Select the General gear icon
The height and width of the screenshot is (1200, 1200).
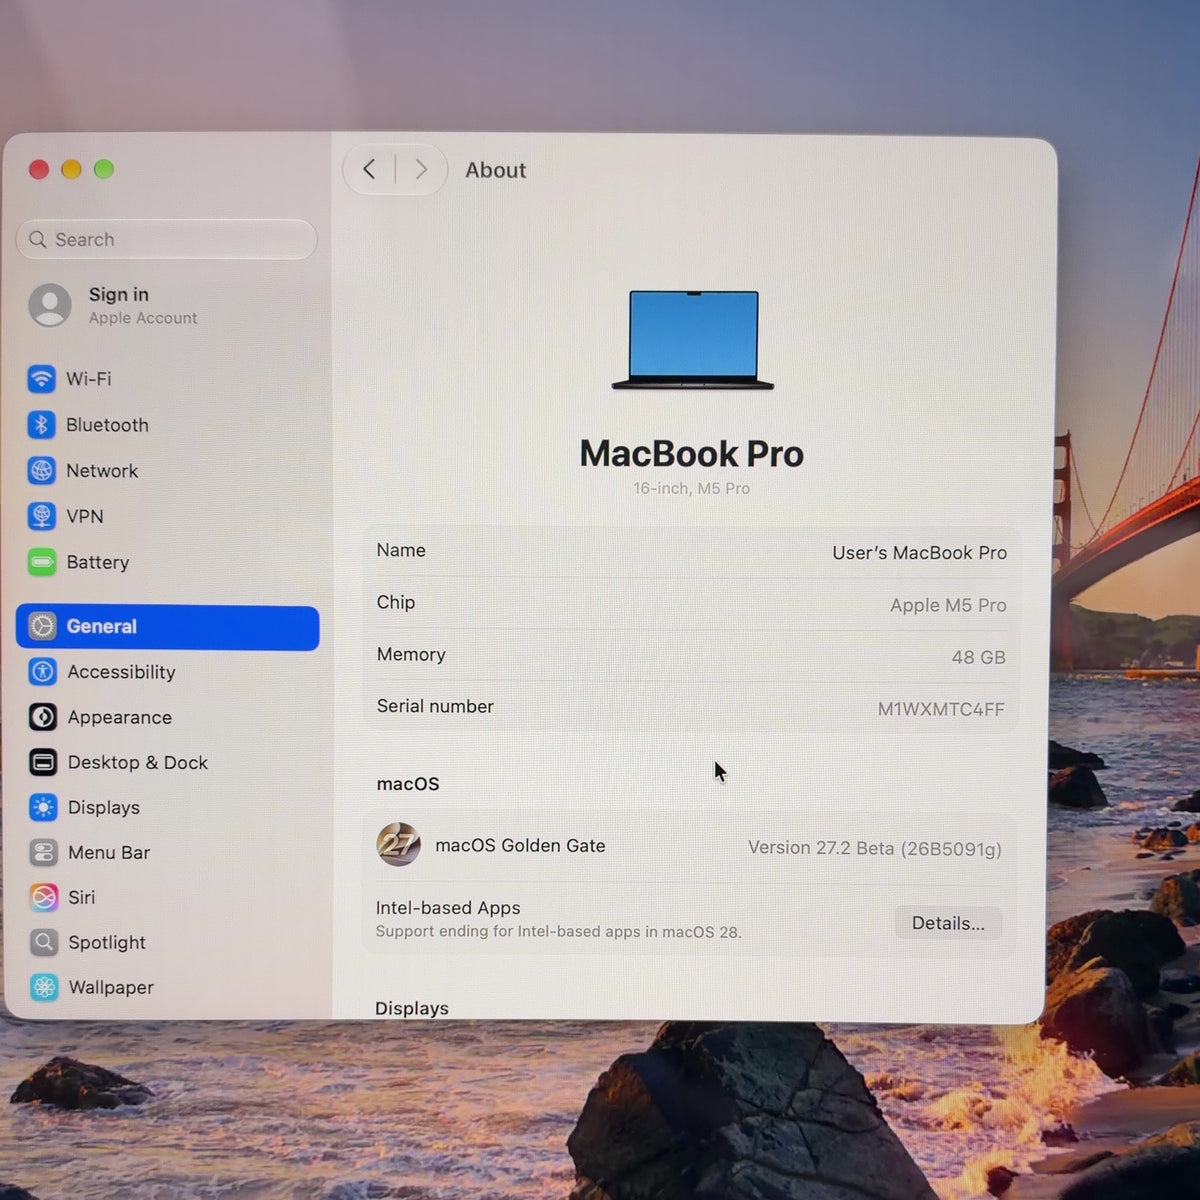click(42, 626)
